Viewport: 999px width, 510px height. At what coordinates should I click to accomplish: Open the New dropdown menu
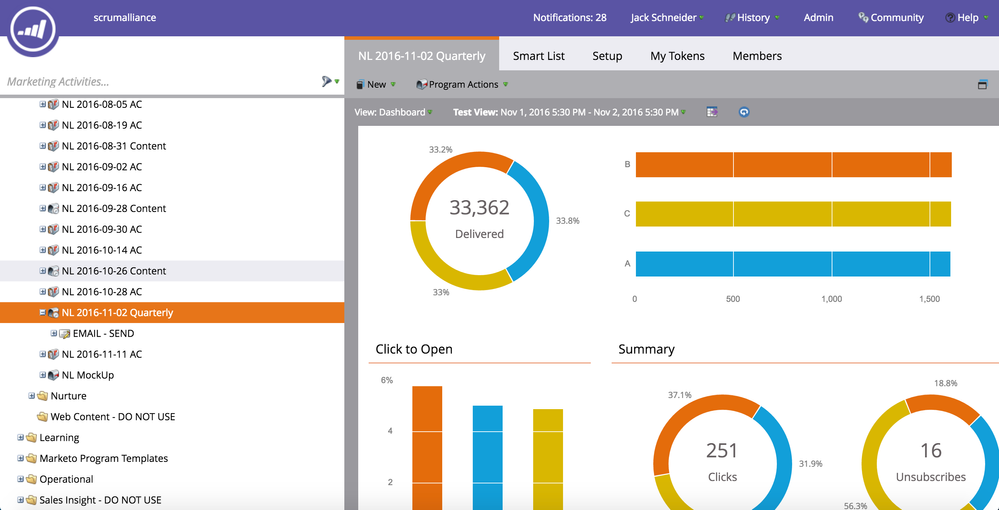pos(376,85)
